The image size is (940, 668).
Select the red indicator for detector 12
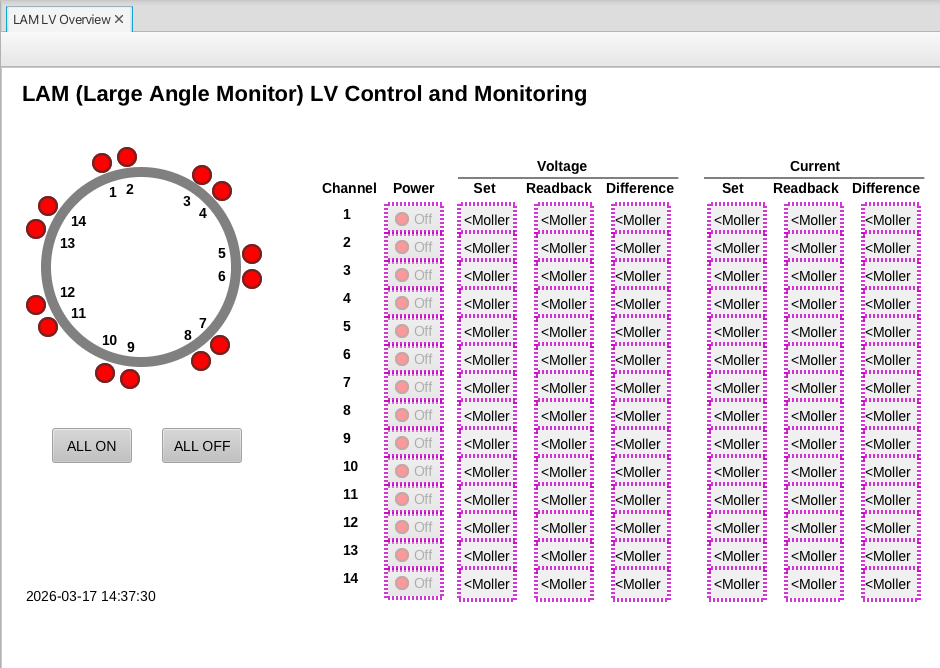point(36,305)
